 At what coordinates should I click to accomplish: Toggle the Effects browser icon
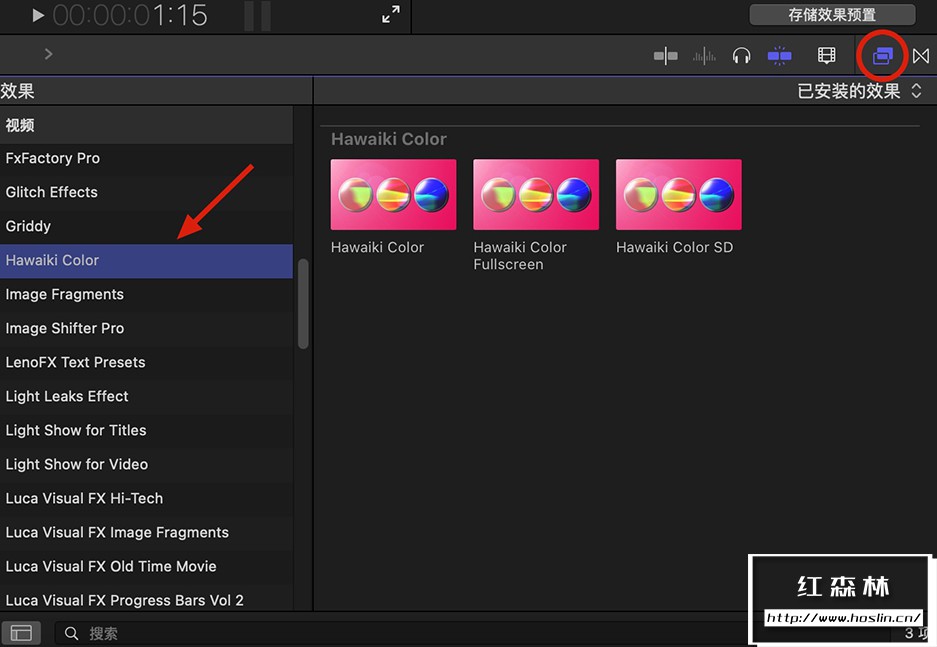(x=882, y=56)
